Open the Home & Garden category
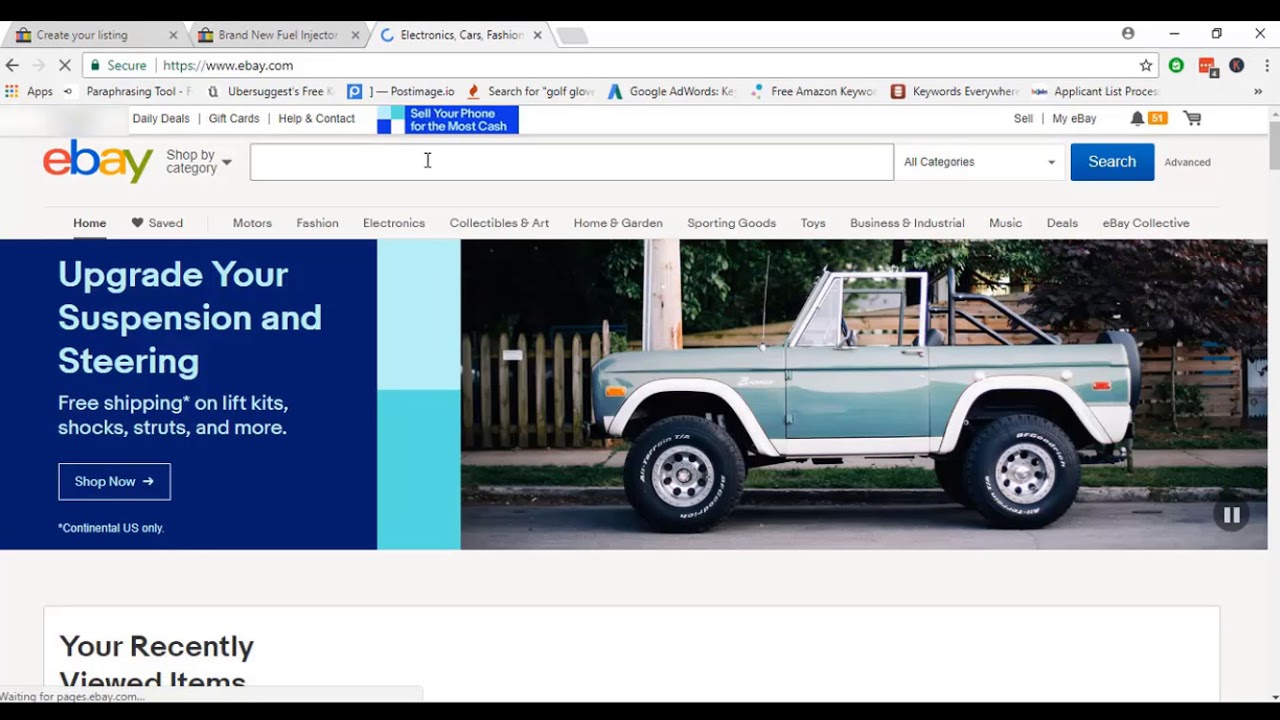This screenshot has width=1280, height=720. tap(618, 223)
